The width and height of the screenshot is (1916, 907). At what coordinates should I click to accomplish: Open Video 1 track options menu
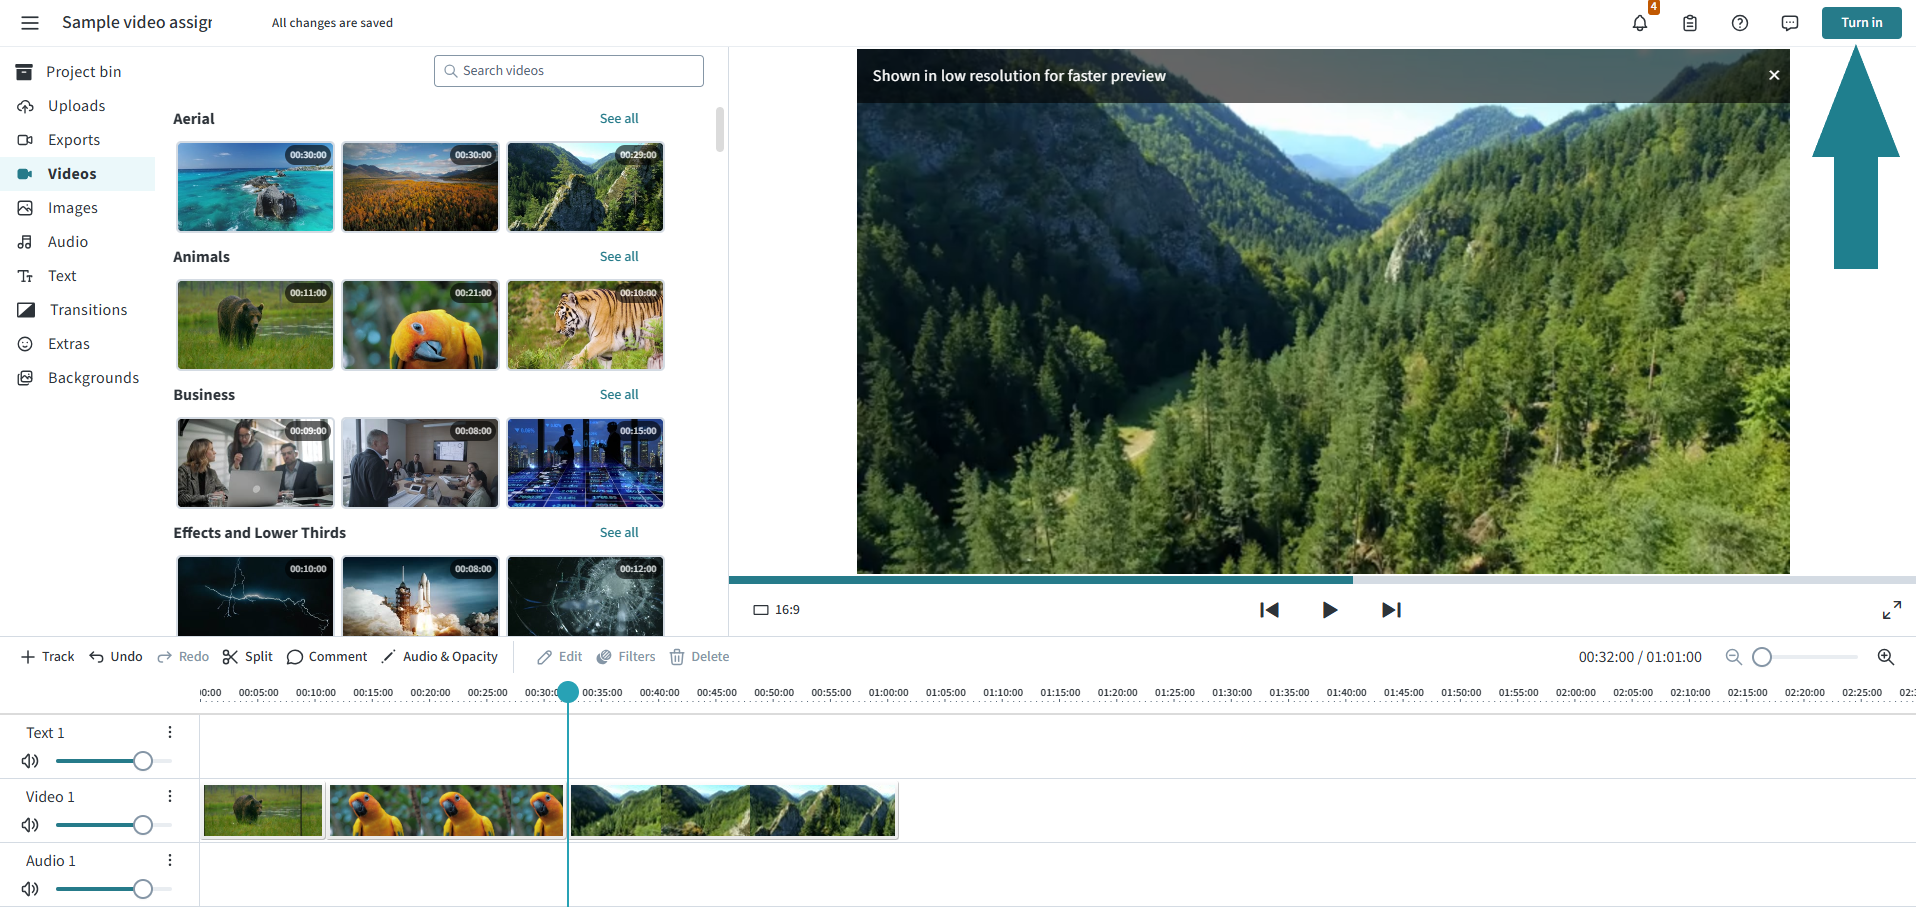coord(170,796)
